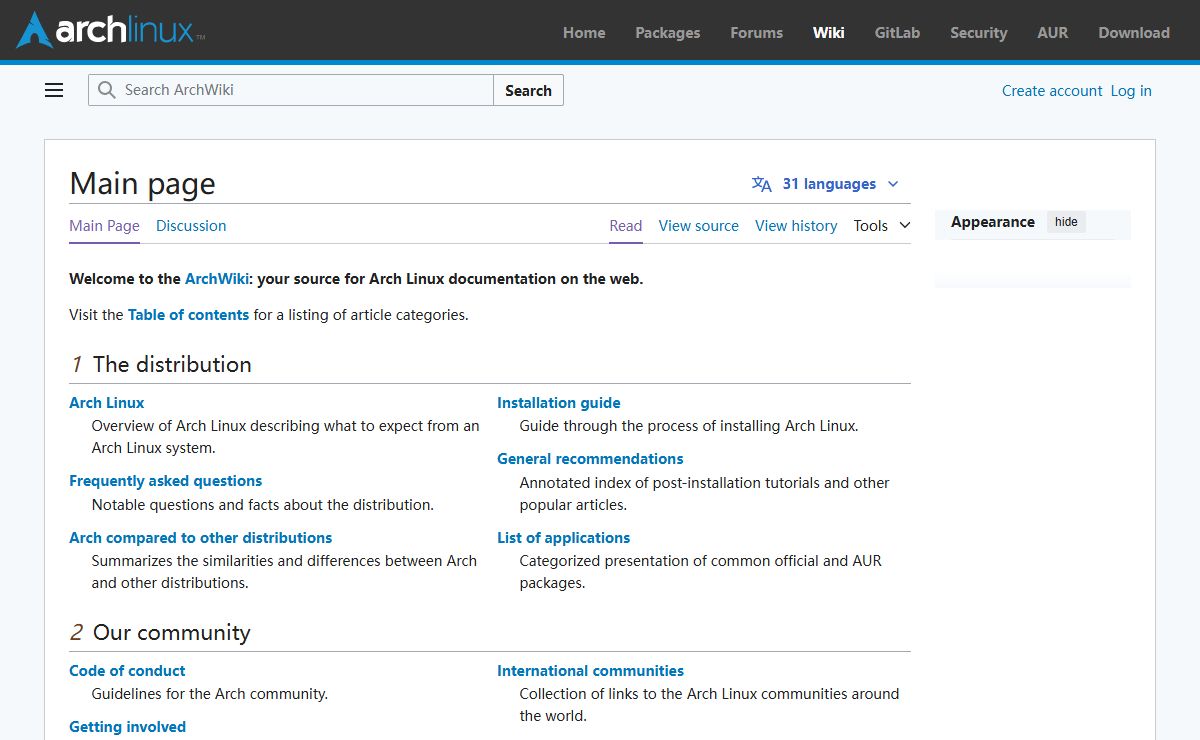Open Download in top navigation
Screen dimensions: 1200x740
tap(1134, 32)
